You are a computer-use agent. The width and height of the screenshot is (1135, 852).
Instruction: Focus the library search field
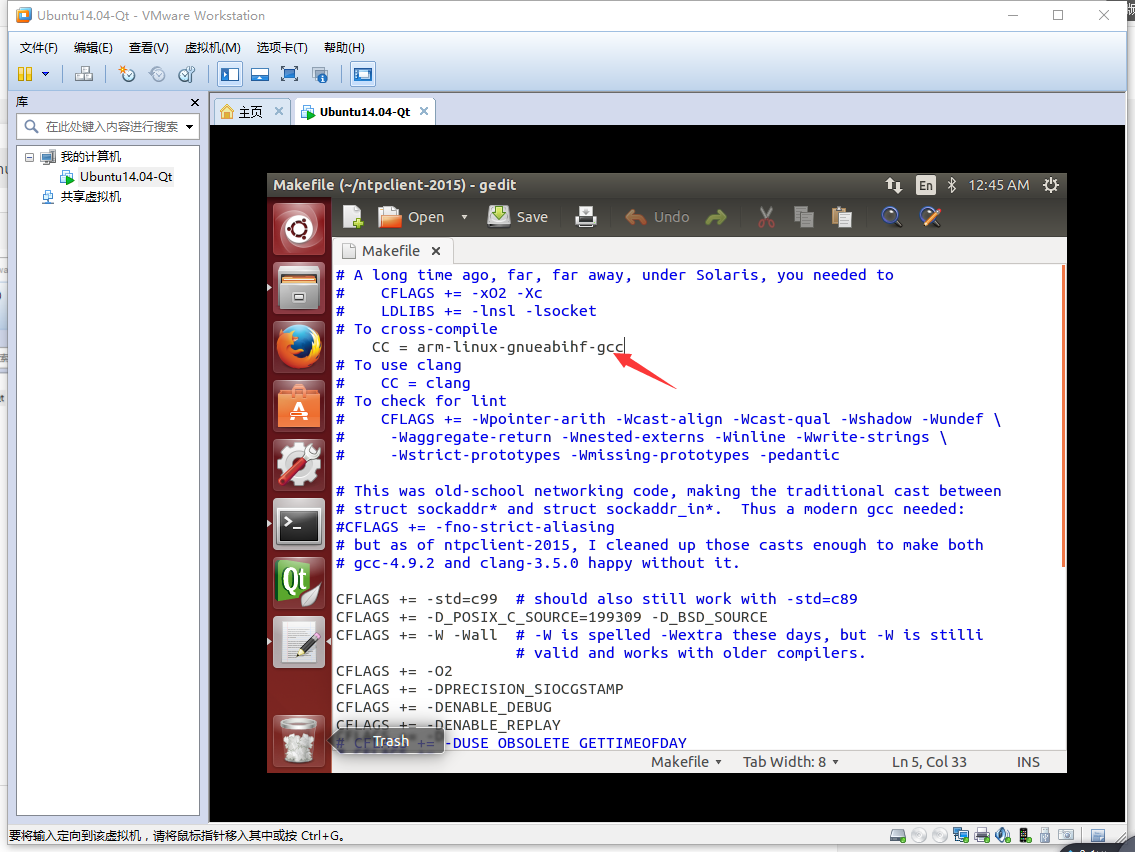[x=107, y=127]
